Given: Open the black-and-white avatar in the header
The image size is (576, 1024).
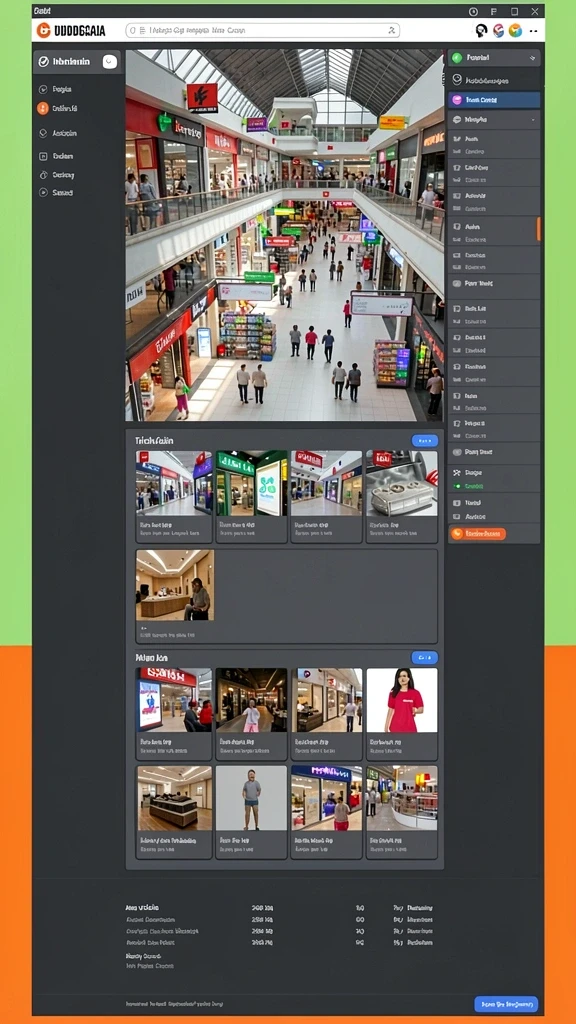Looking at the screenshot, I should tap(482, 30).
